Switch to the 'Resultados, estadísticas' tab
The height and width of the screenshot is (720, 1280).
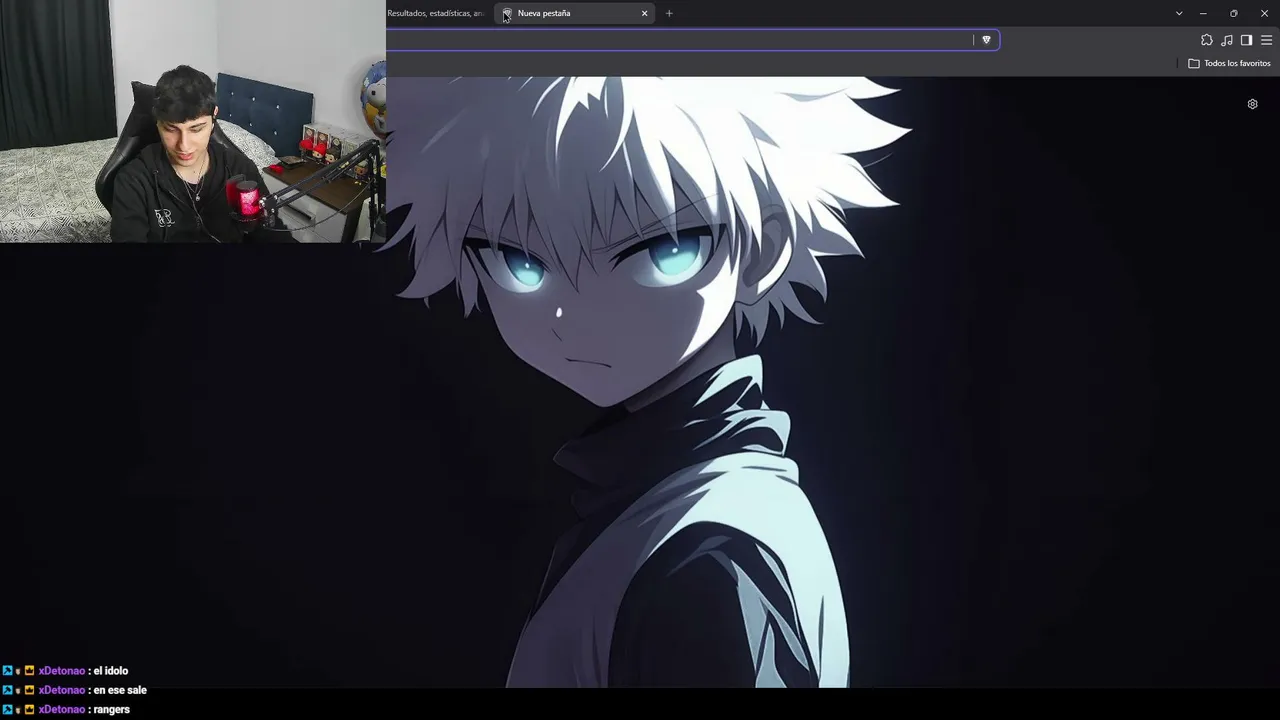(x=436, y=13)
